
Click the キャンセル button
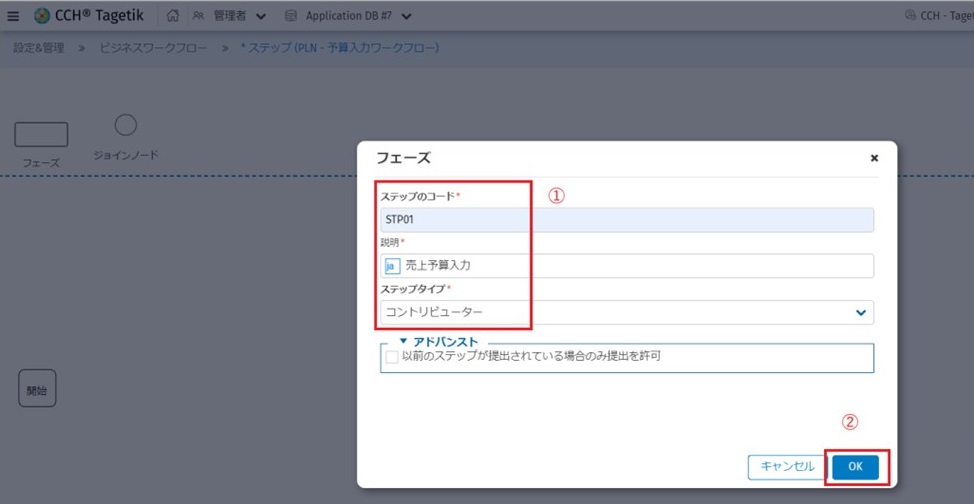787,466
